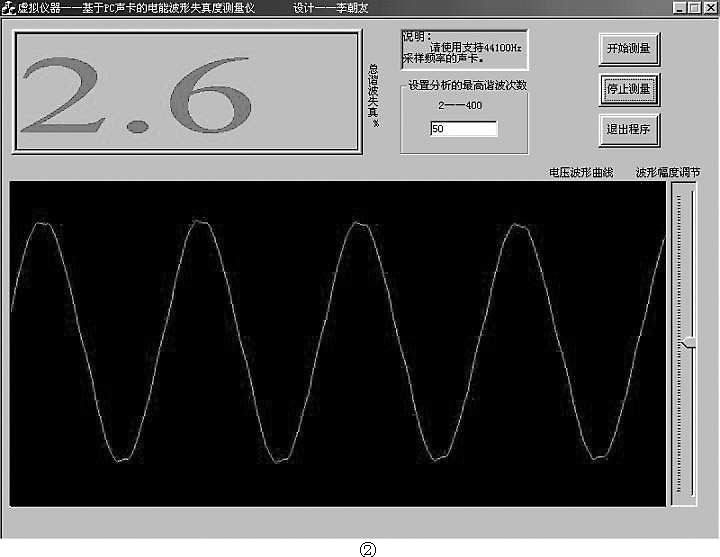Close the distortion meter window
720x557 pixels.
pos(710,8)
